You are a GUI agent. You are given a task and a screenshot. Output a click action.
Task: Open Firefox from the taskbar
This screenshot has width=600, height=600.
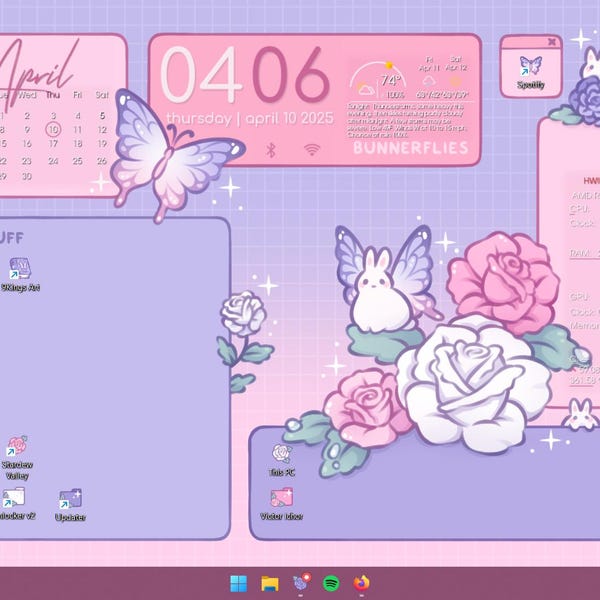(x=362, y=584)
